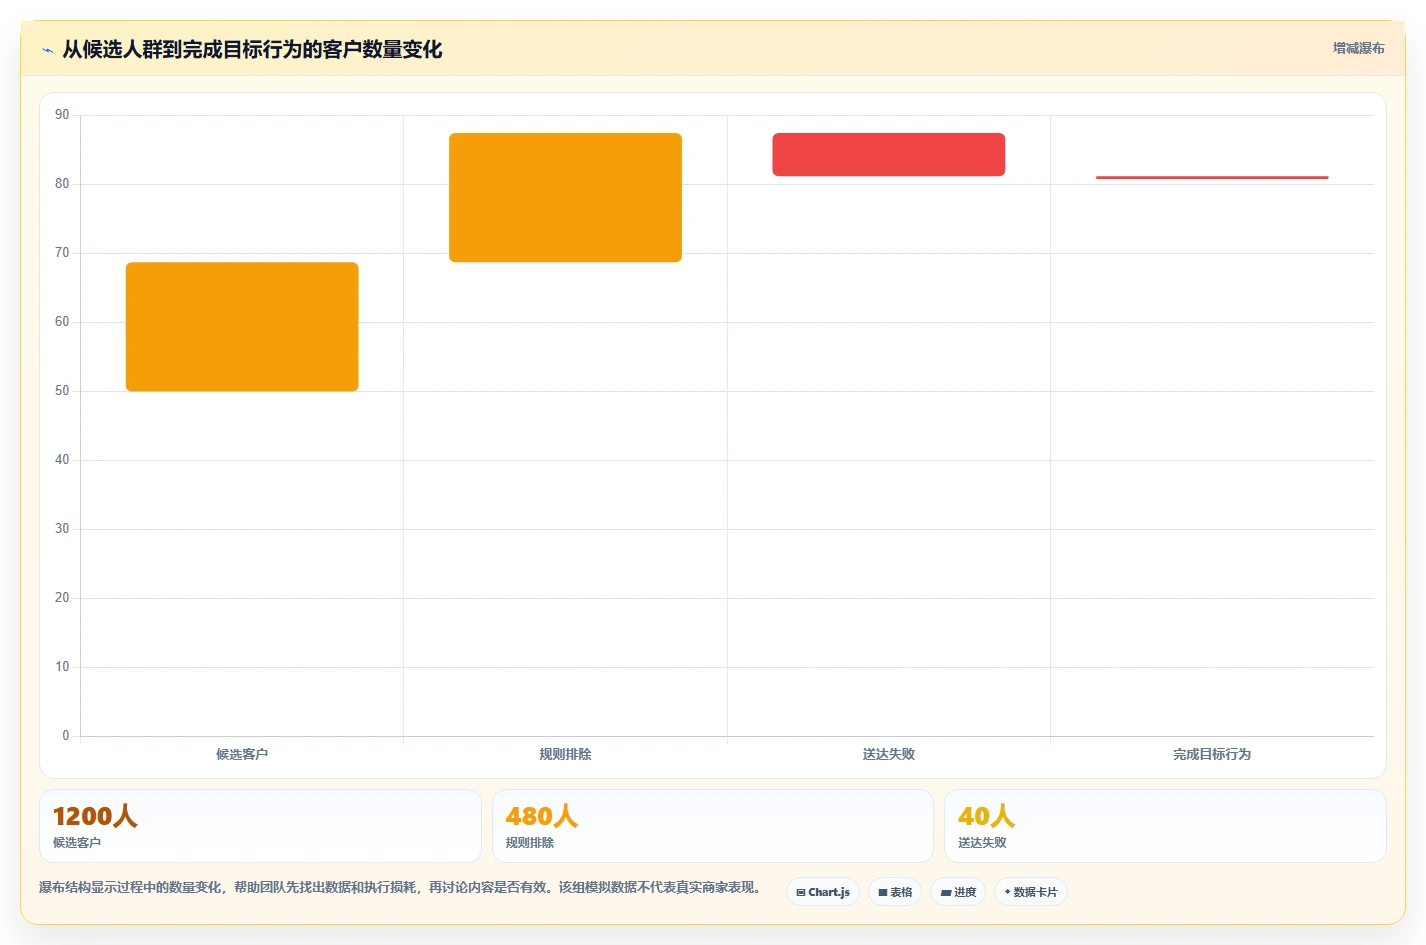The image size is (1426, 945).
Task: Click the y-axis value 0
Action: 66,736
